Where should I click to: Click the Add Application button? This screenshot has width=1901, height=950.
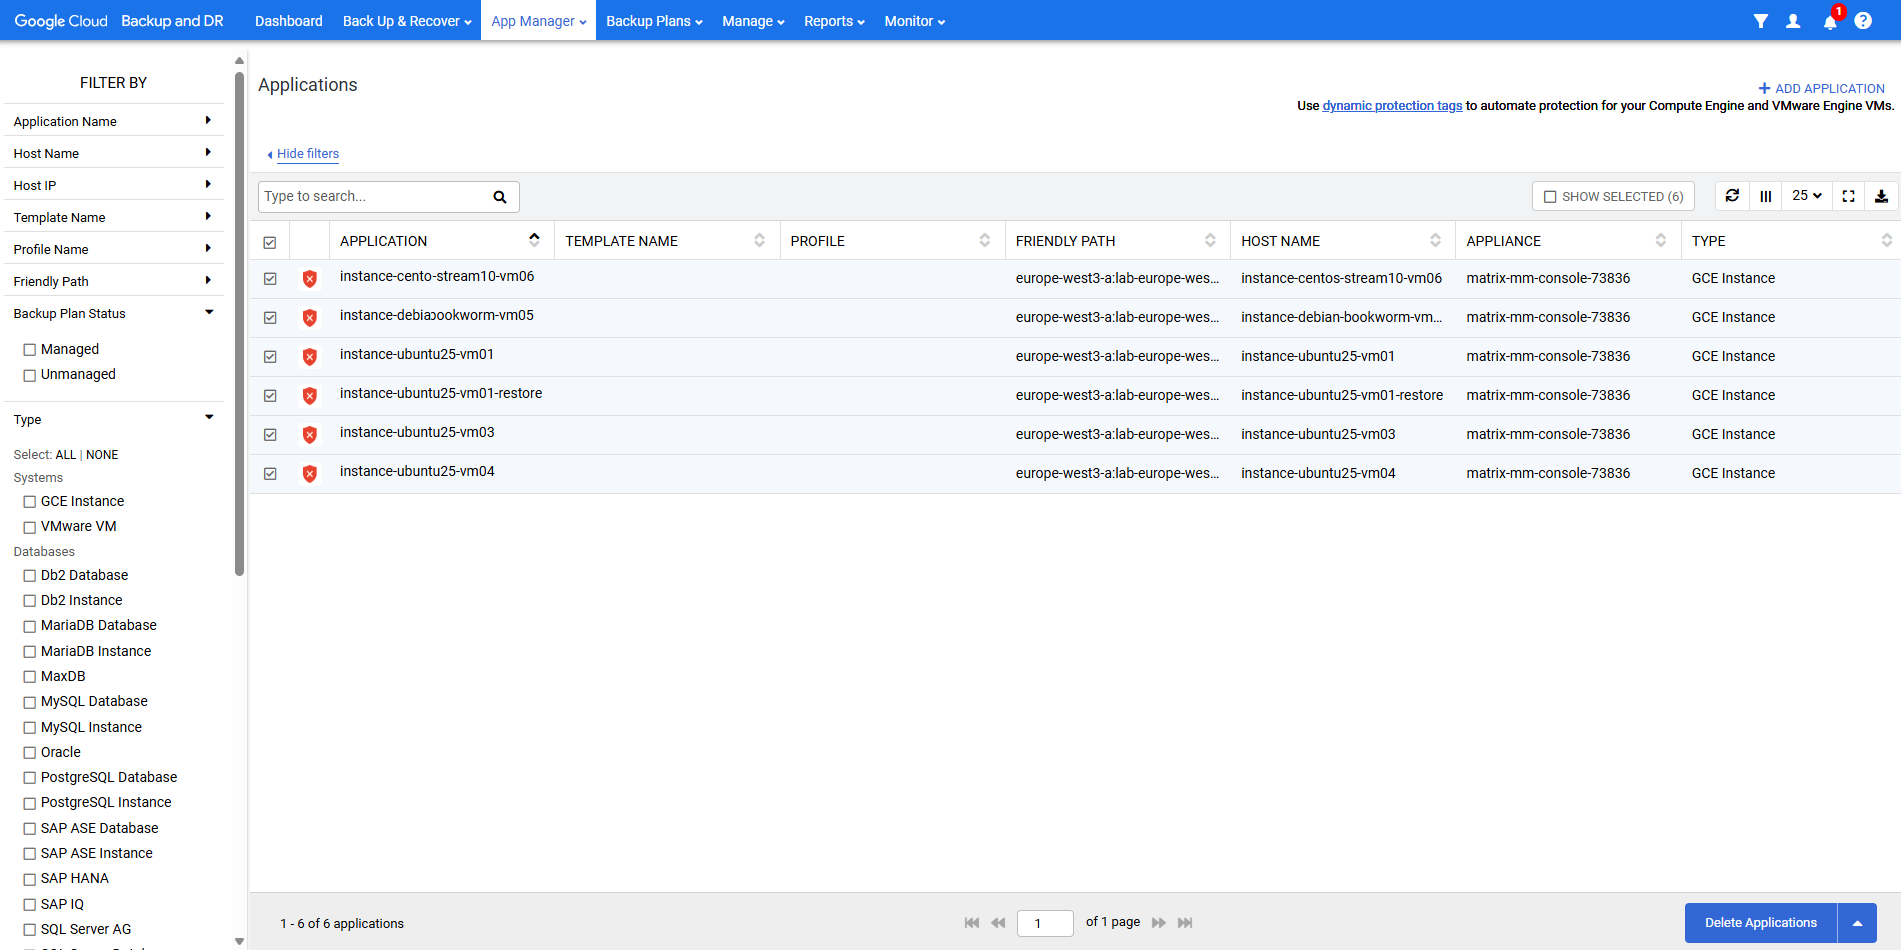tap(1821, 88)
